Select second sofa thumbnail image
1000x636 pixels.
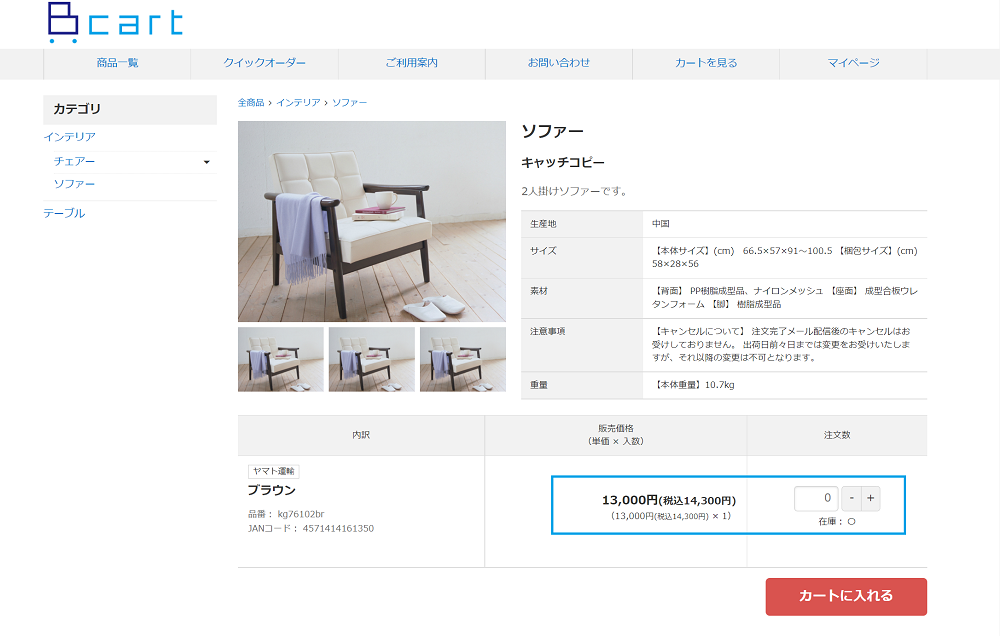click(x=372, y=359)
